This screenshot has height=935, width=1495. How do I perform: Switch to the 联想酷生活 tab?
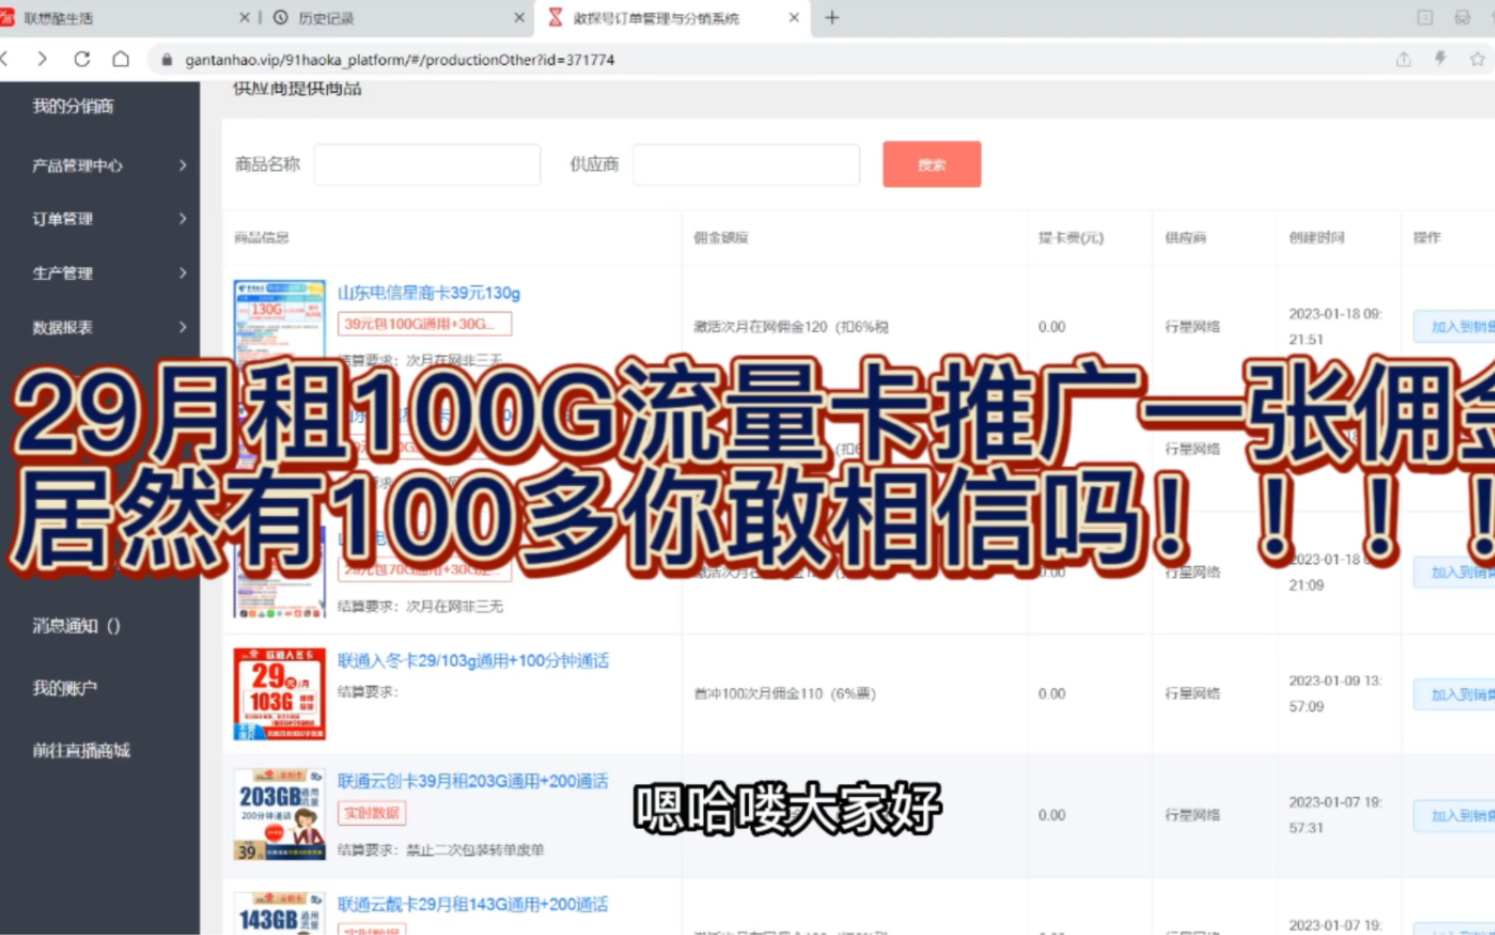point(125,18)
